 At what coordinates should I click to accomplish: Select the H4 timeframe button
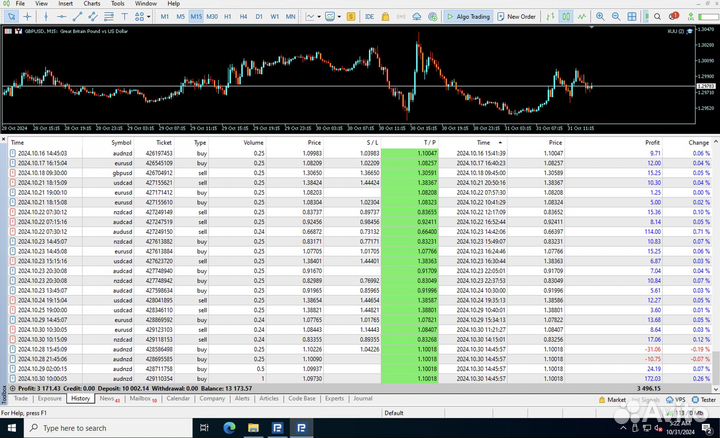point(243,17)
